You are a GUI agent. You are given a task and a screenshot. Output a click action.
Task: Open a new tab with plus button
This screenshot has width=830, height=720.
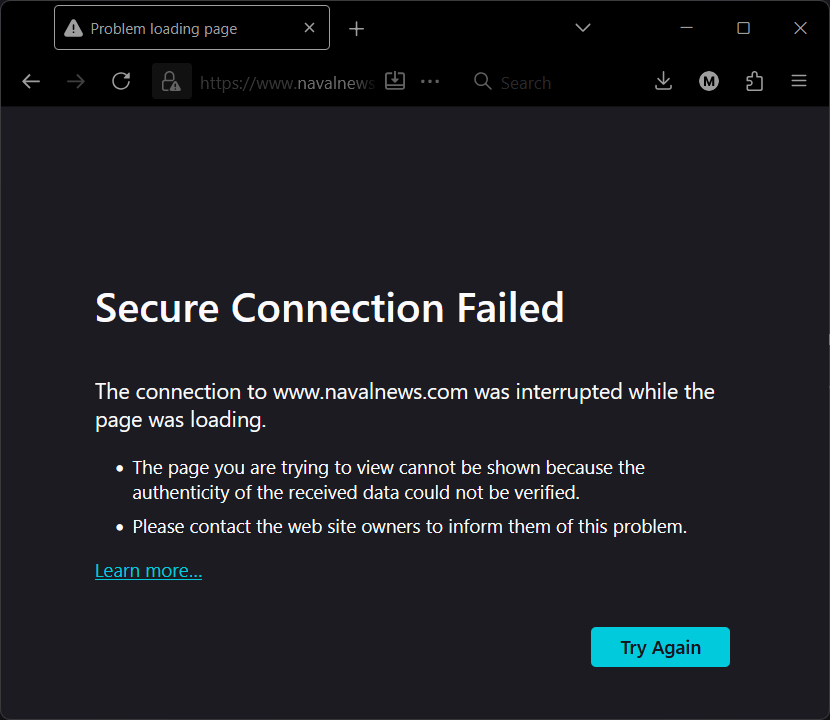point(357,29)
